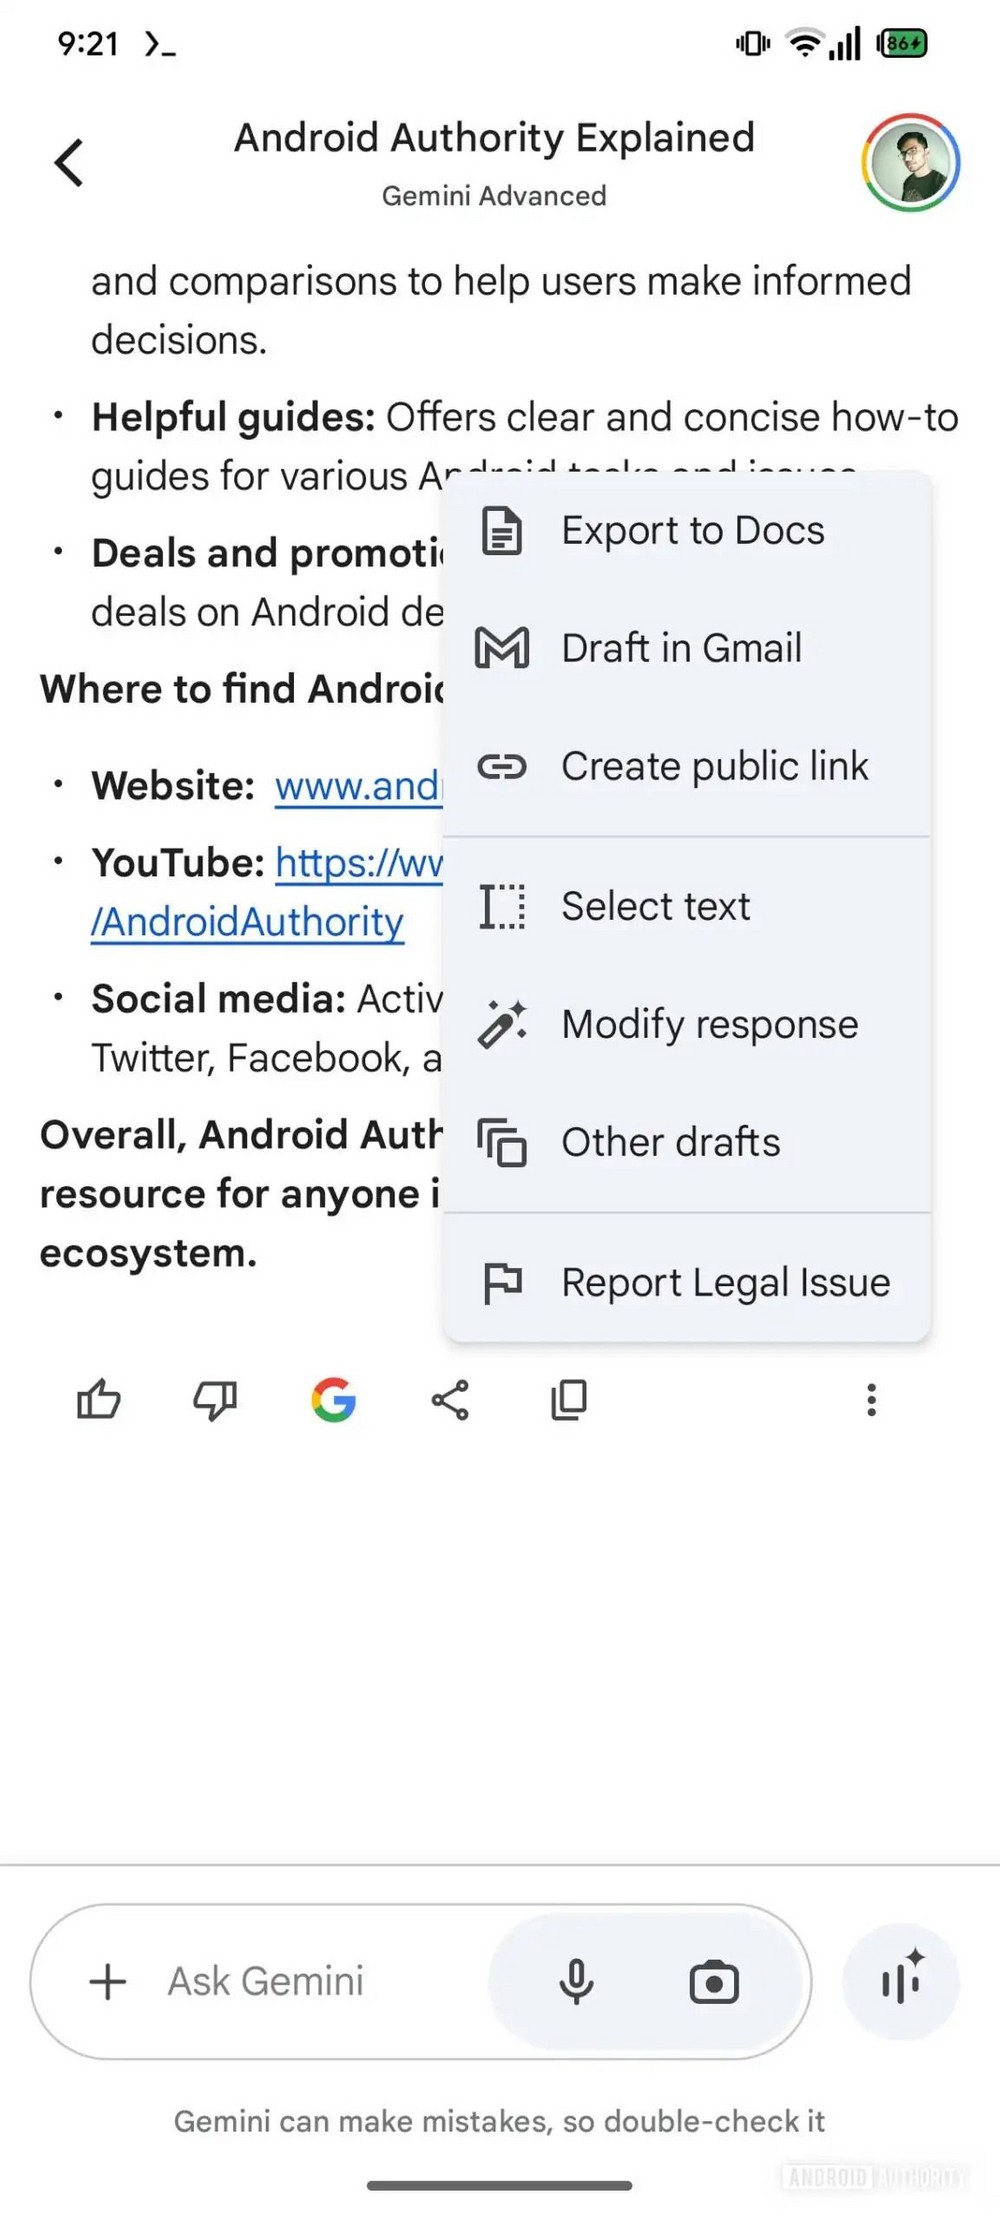Tap Modify response

coord(709,1025)
